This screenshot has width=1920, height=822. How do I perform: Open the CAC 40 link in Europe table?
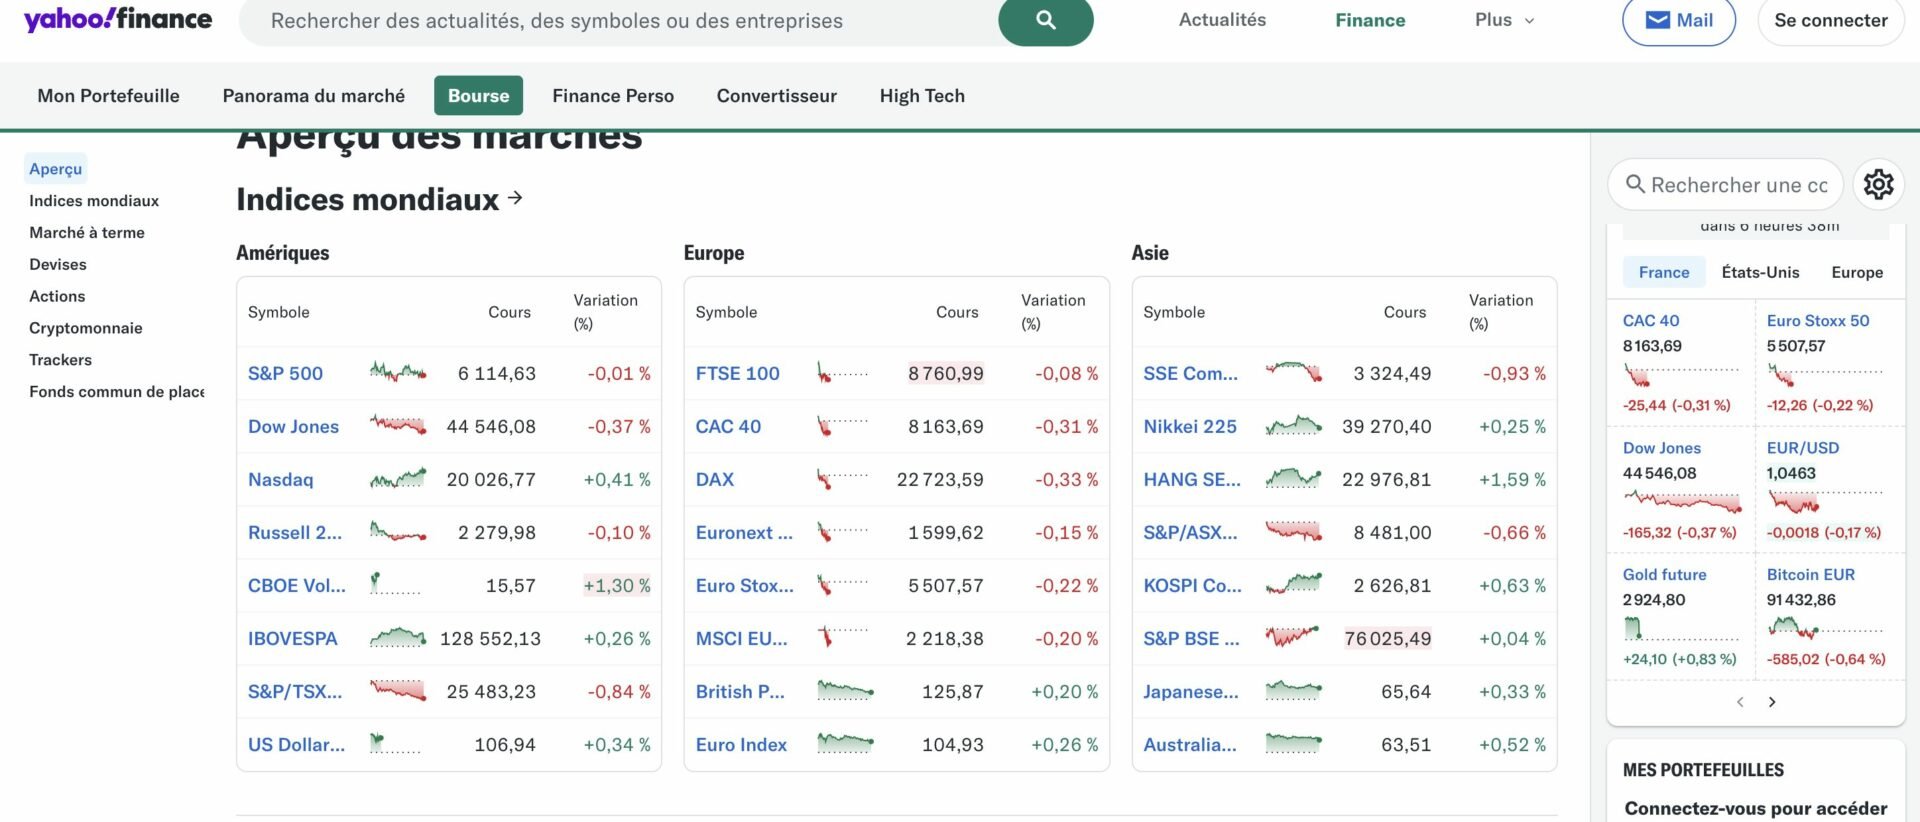728,426
